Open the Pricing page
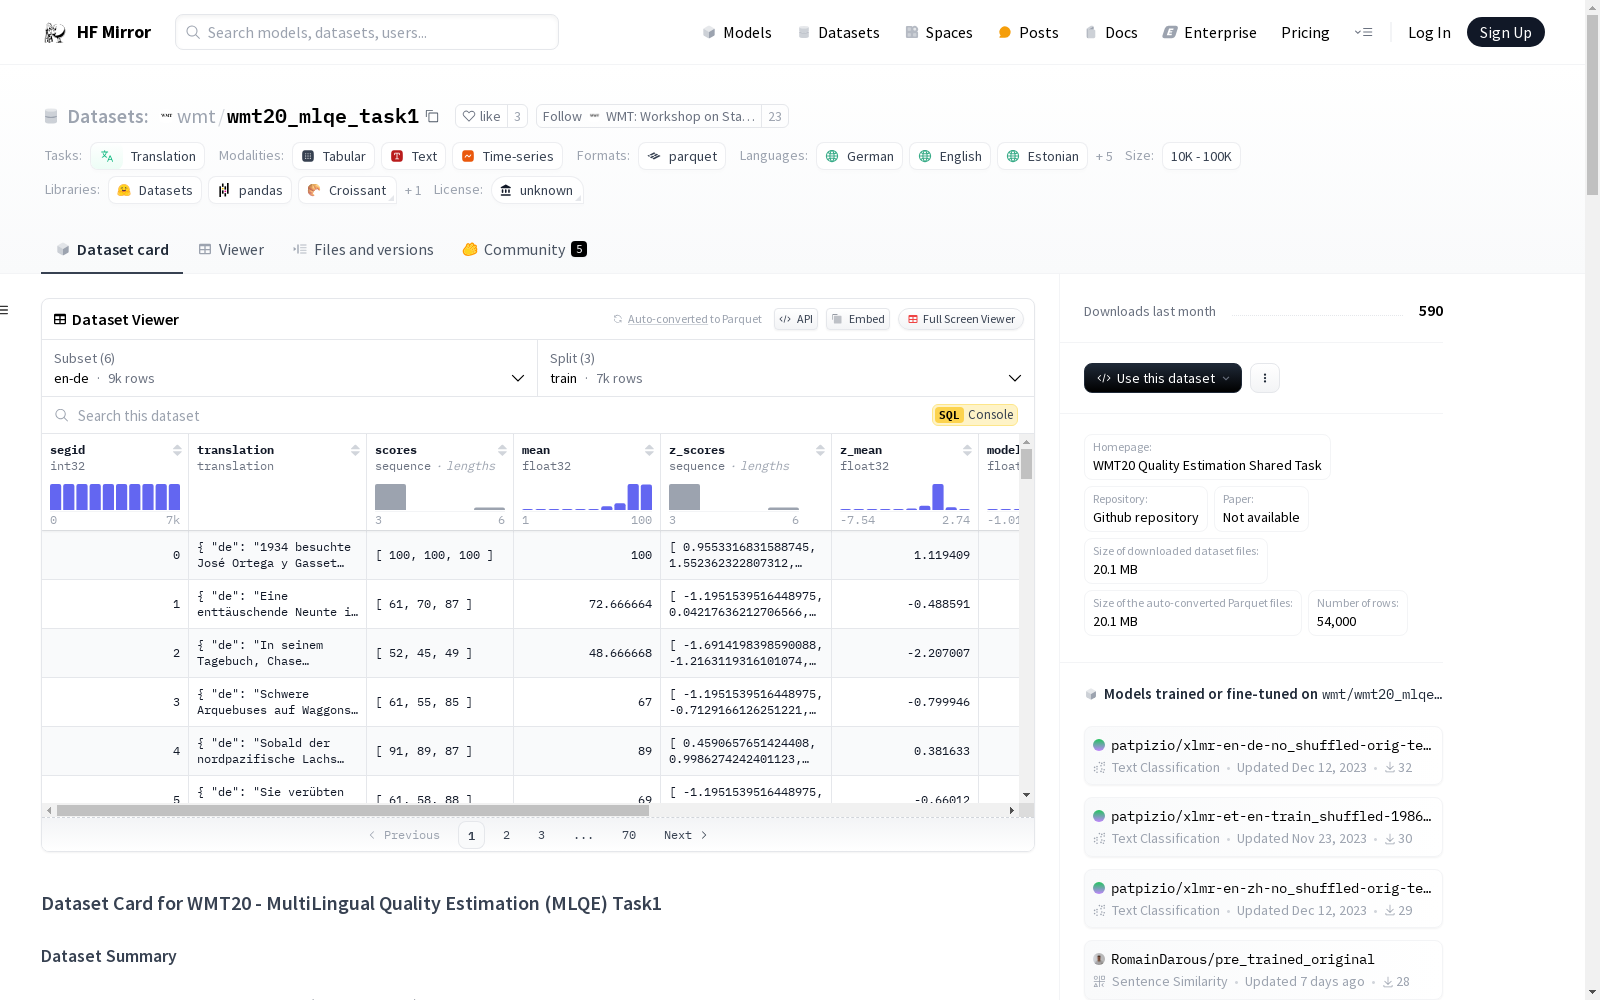This screenshot has width=1600, height=1000. click(x=1305, y=32)
